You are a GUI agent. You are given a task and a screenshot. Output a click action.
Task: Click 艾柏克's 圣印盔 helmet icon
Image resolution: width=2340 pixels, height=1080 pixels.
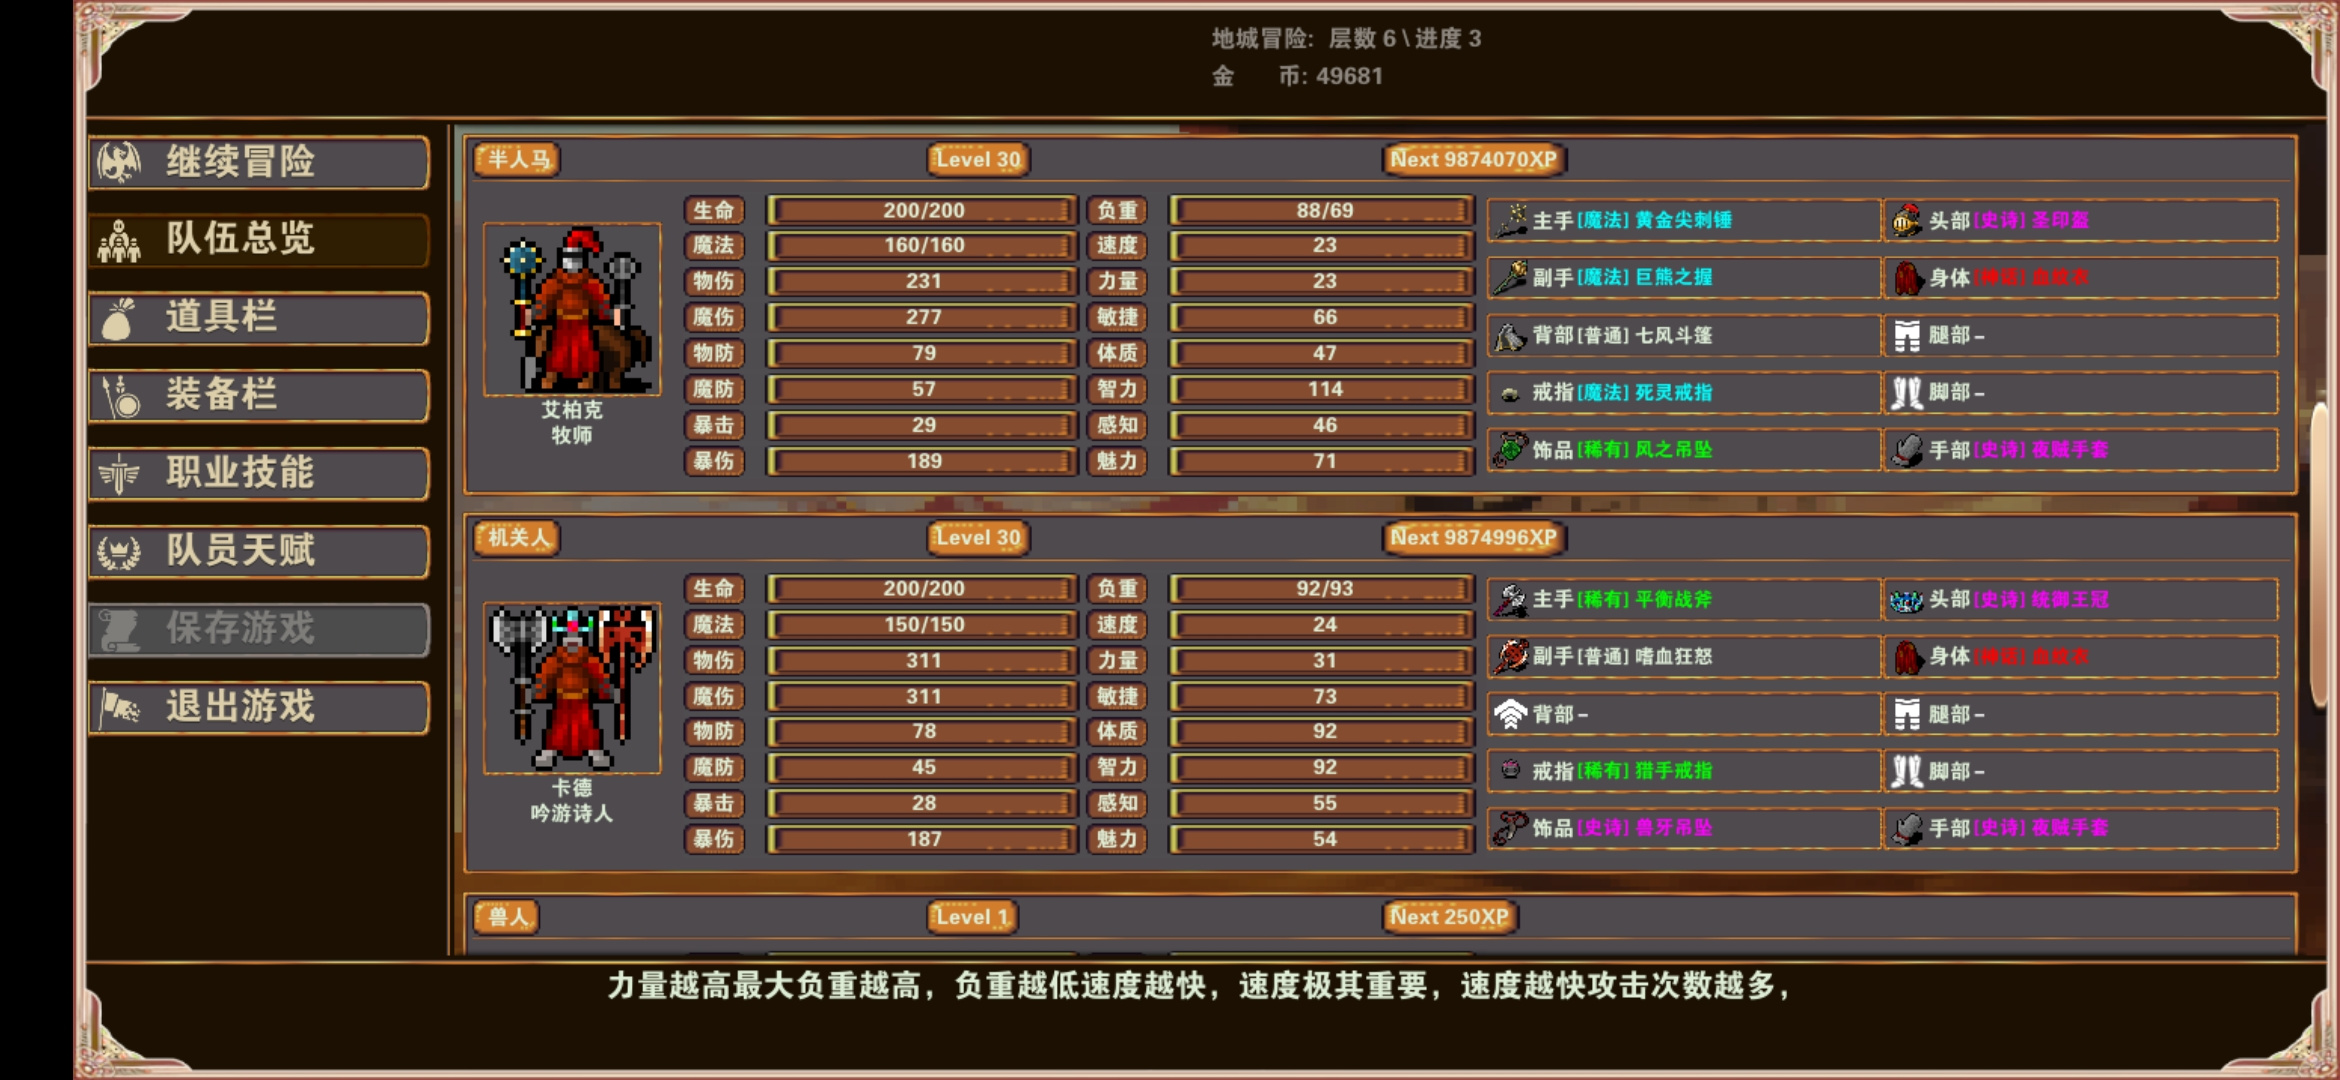click(x=1906, y=221)
